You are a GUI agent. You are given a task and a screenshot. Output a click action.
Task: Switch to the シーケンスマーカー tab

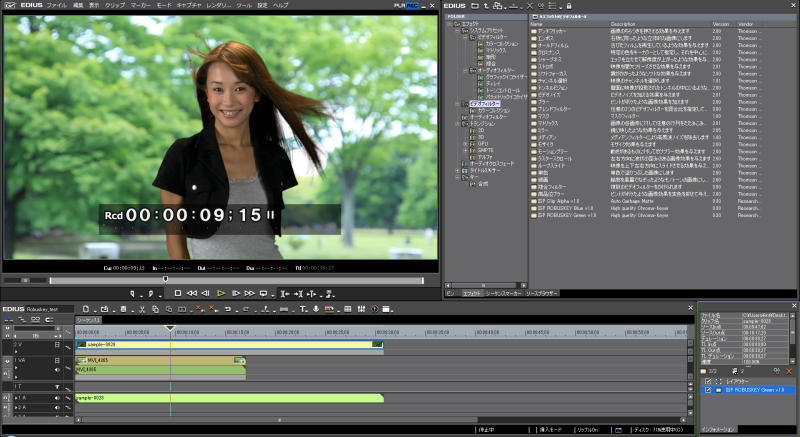click(505, 294)
